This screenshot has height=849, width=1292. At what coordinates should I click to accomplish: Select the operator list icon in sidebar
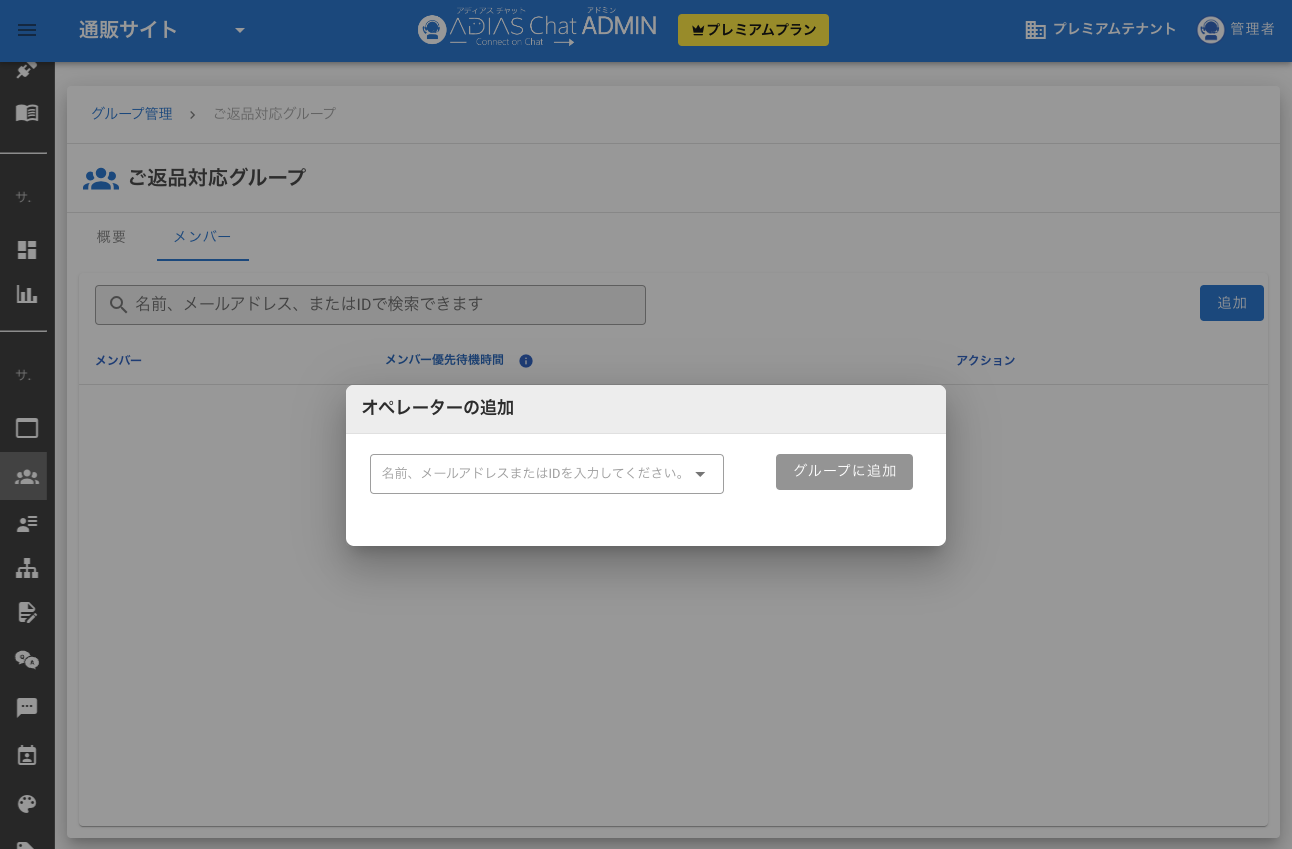pyautogui.click(x=26, y=523)
